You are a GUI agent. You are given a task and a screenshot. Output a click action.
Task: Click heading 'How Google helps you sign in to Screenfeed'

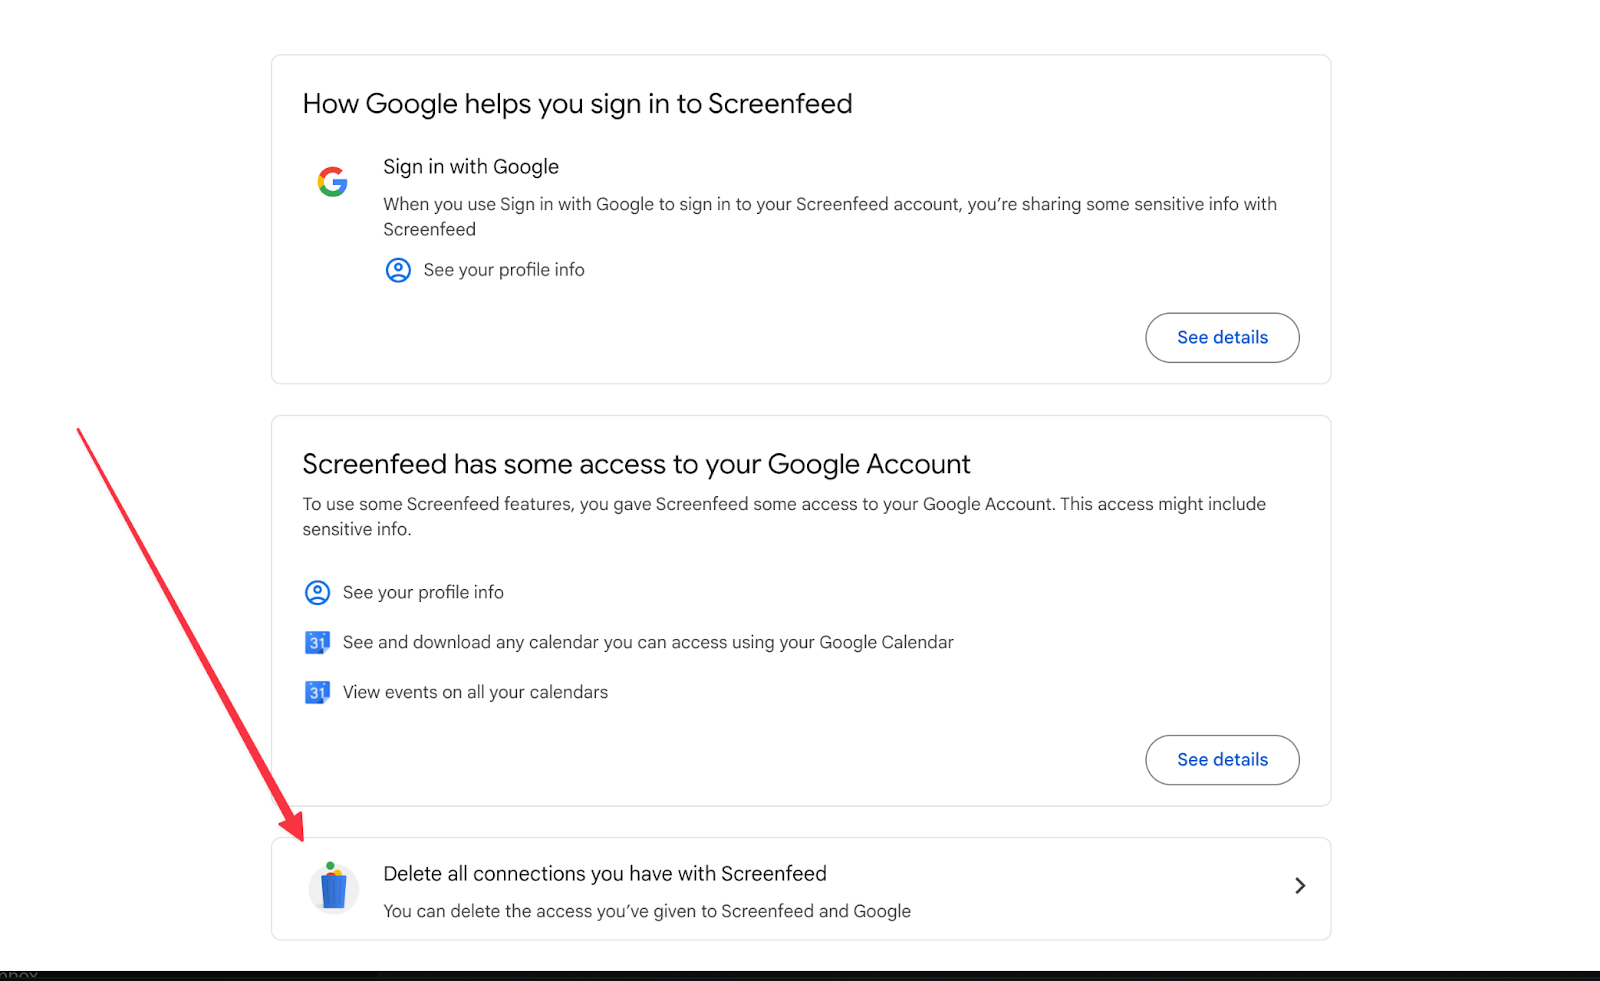point(577,104)
